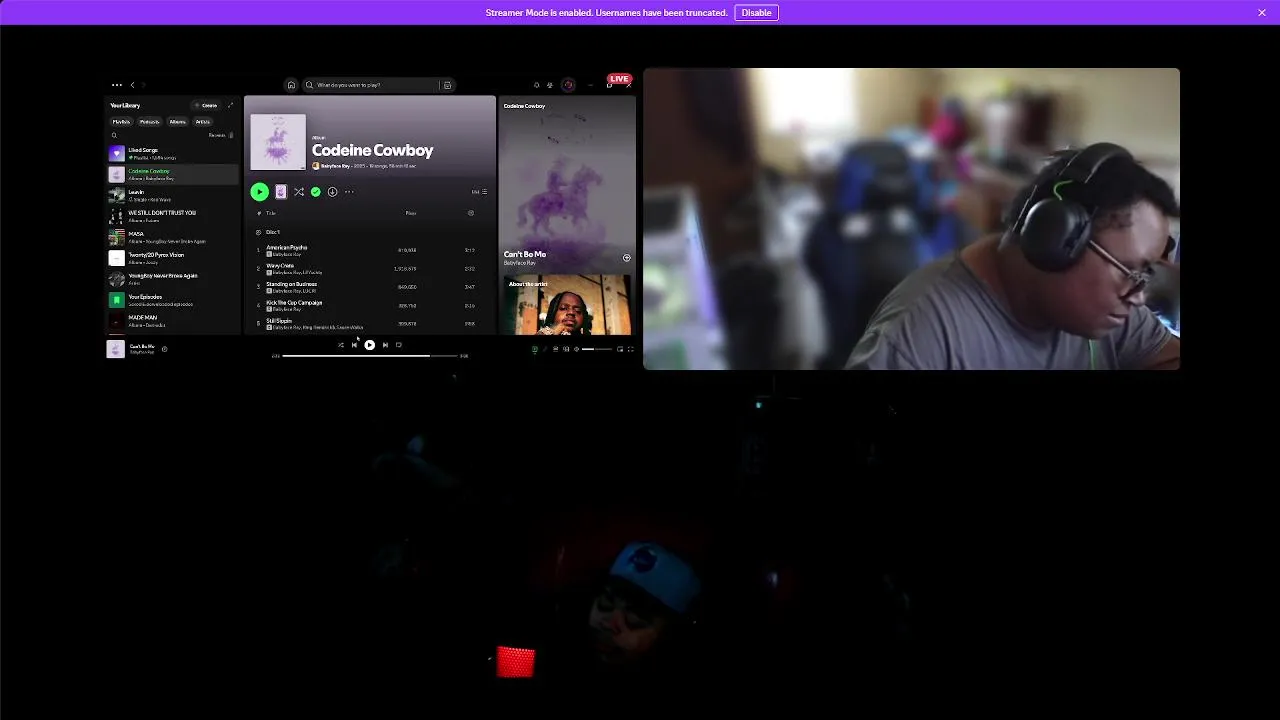Viewport: 1280px width, 720px height.
Task: Download the album with arrow icon
Action: [x=332, y=192]
